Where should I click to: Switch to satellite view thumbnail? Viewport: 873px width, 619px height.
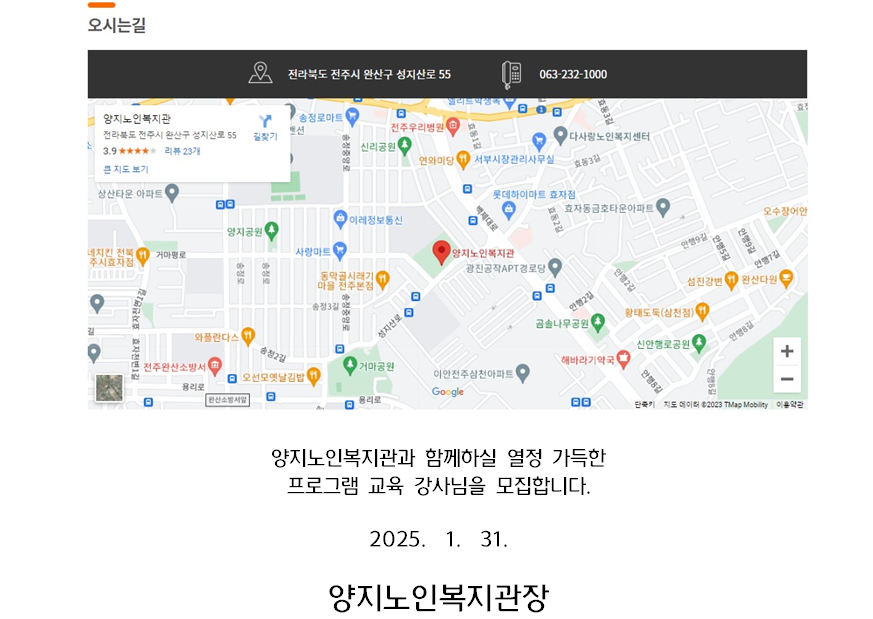109,387
